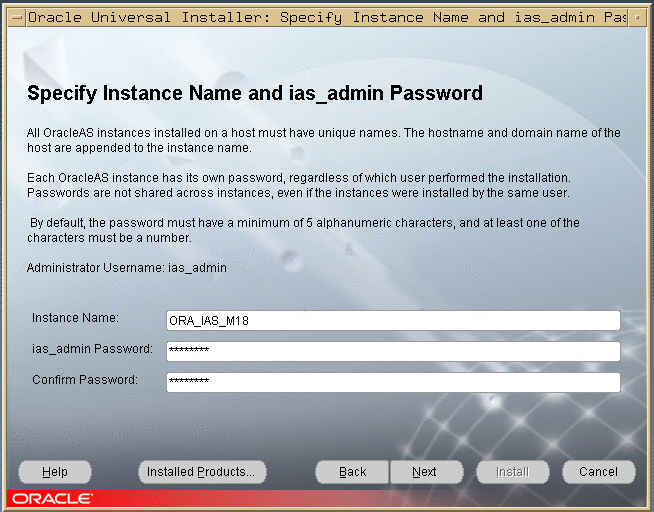Click the paragraph about passwords not shared across instances
Screen dimensions: 654x512
[x=299, y=185]
